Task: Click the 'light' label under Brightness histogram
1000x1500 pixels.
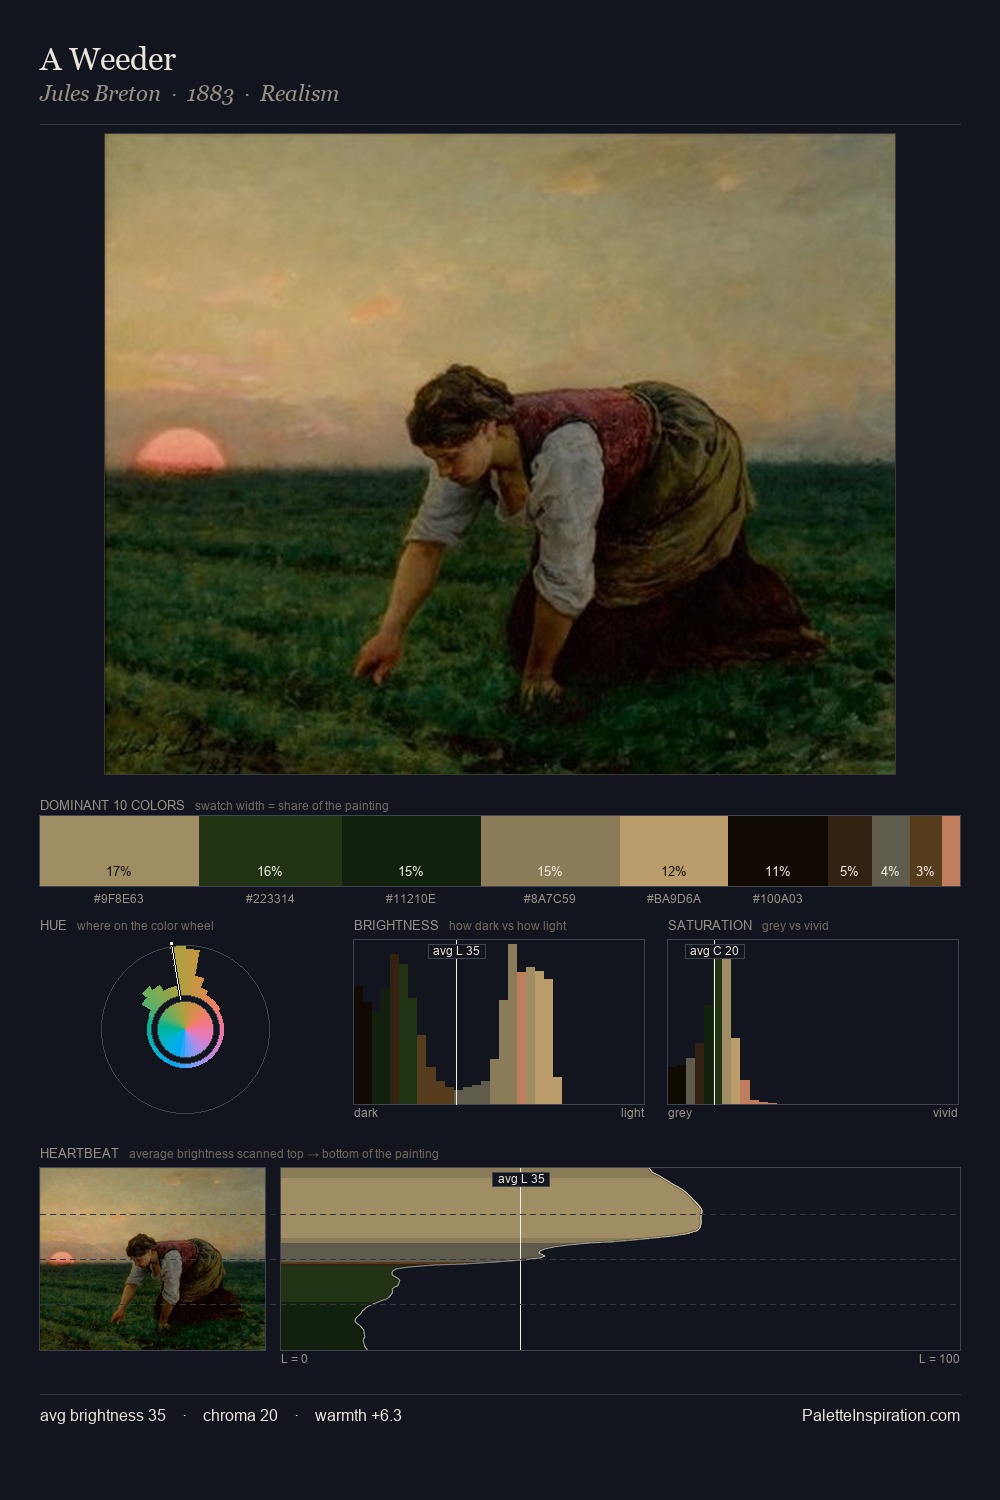Action: pyautogui.click(x=632, y=1113)
